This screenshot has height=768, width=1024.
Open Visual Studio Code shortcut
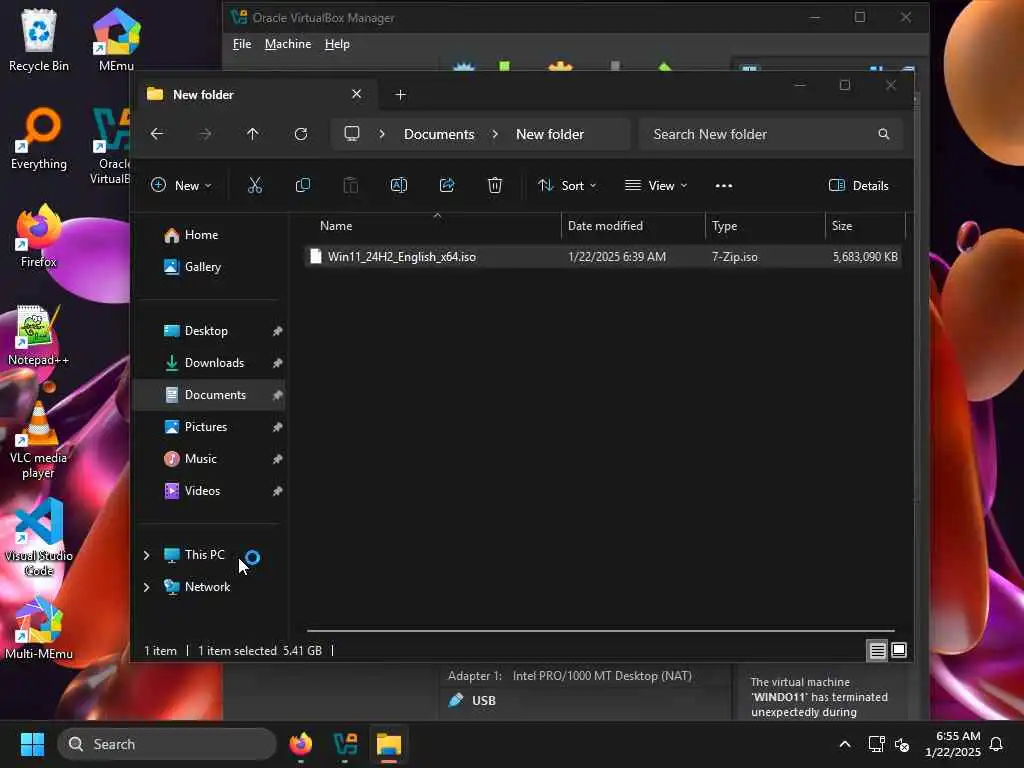[39, 537]
